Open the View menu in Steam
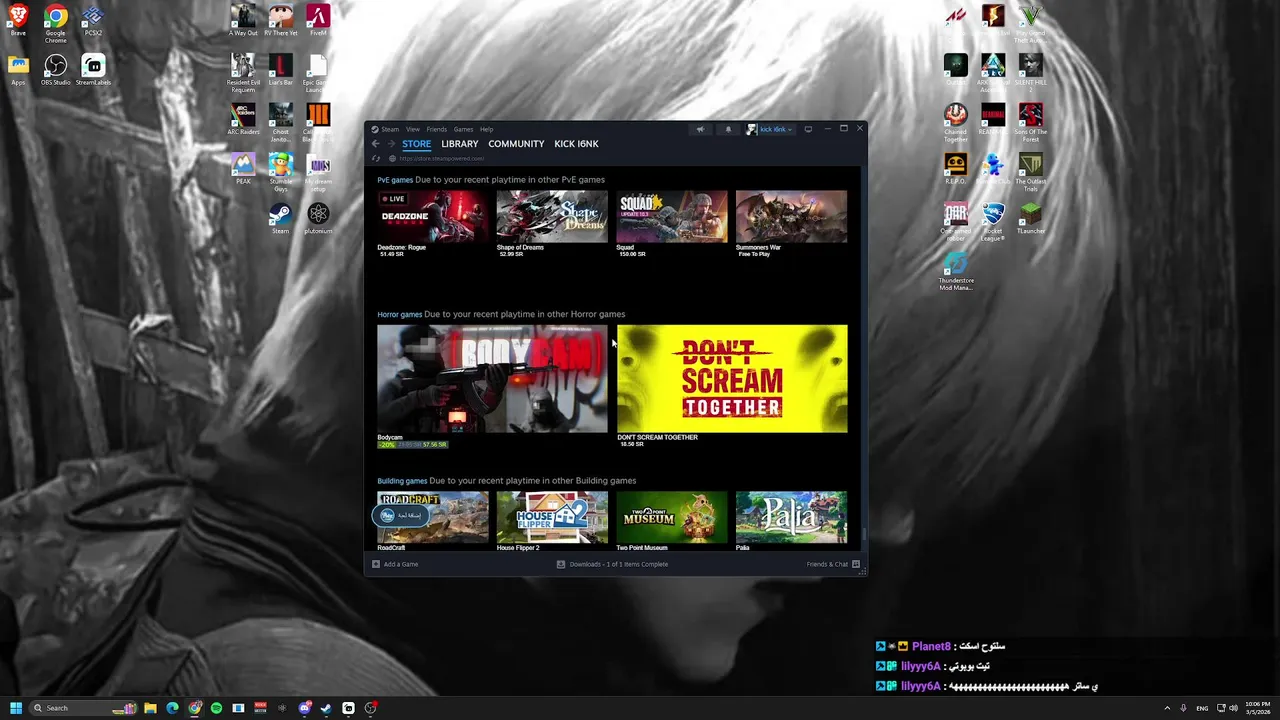The width and height of the screenshot is (1280, 720). click(413, 129)
